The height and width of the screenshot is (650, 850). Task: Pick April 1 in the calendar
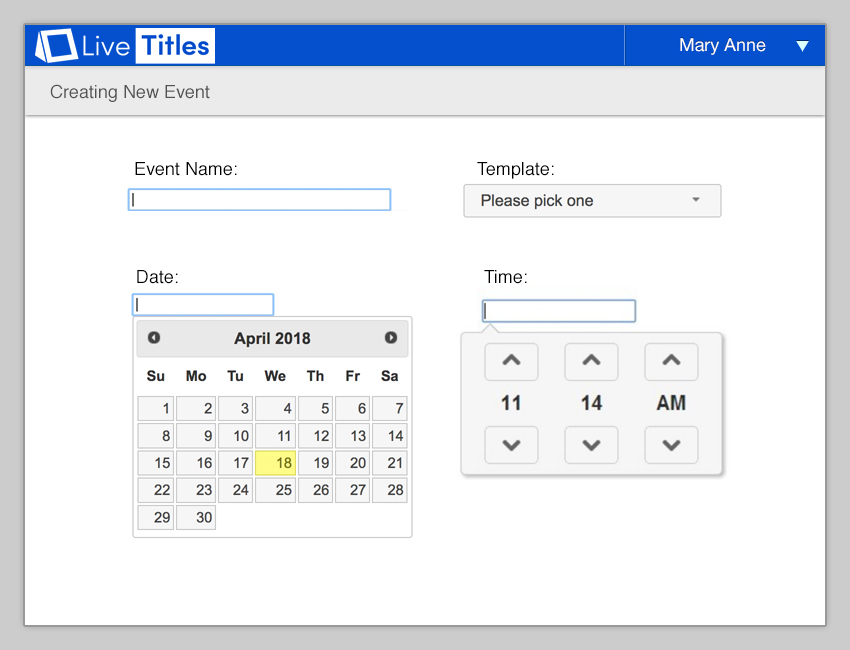point(156,409)
